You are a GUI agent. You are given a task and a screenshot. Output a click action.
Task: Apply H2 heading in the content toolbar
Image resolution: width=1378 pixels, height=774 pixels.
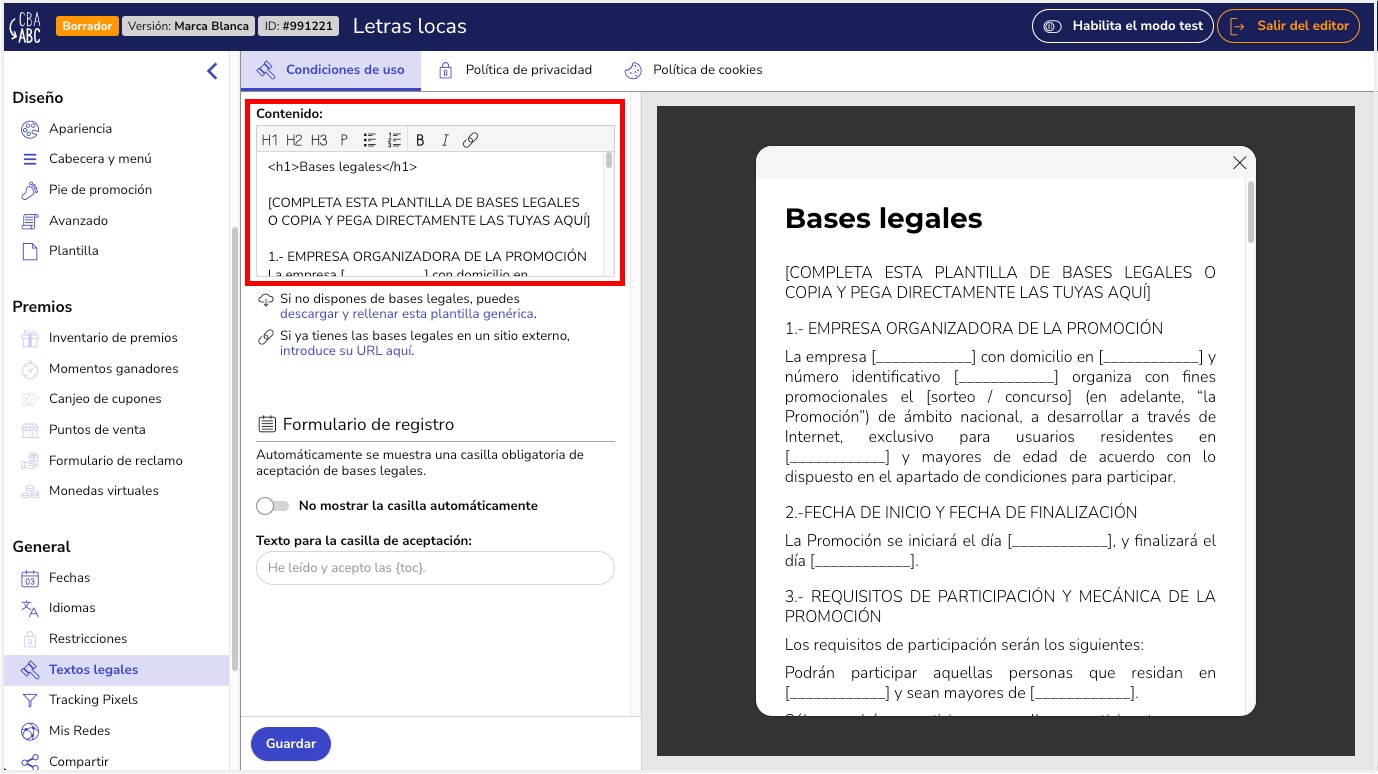click(294, 140)
